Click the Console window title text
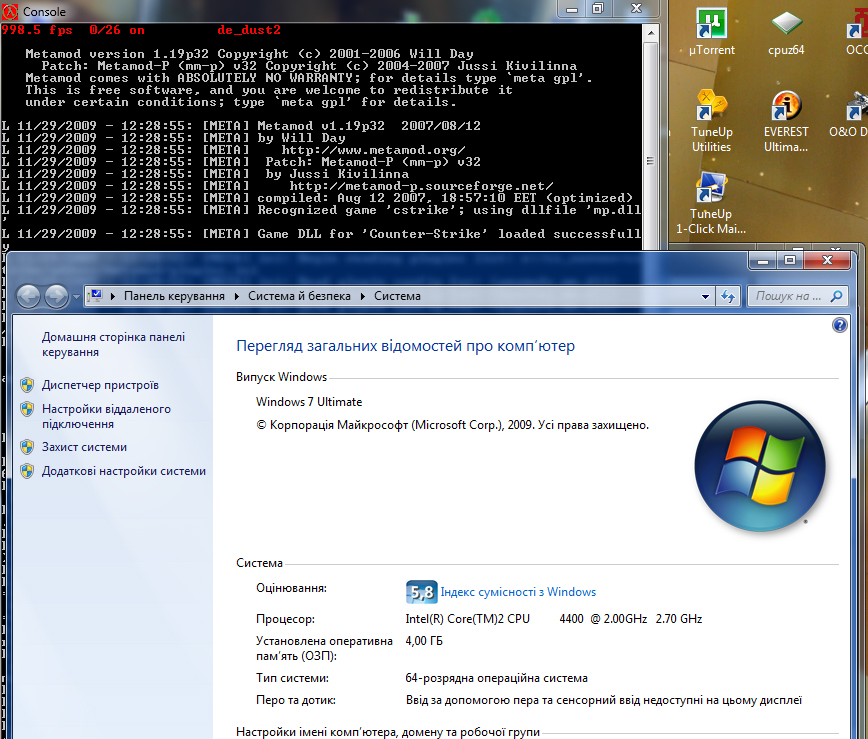Image resolution: width=868 pixels, height=739 pixels. pos(44,12)
